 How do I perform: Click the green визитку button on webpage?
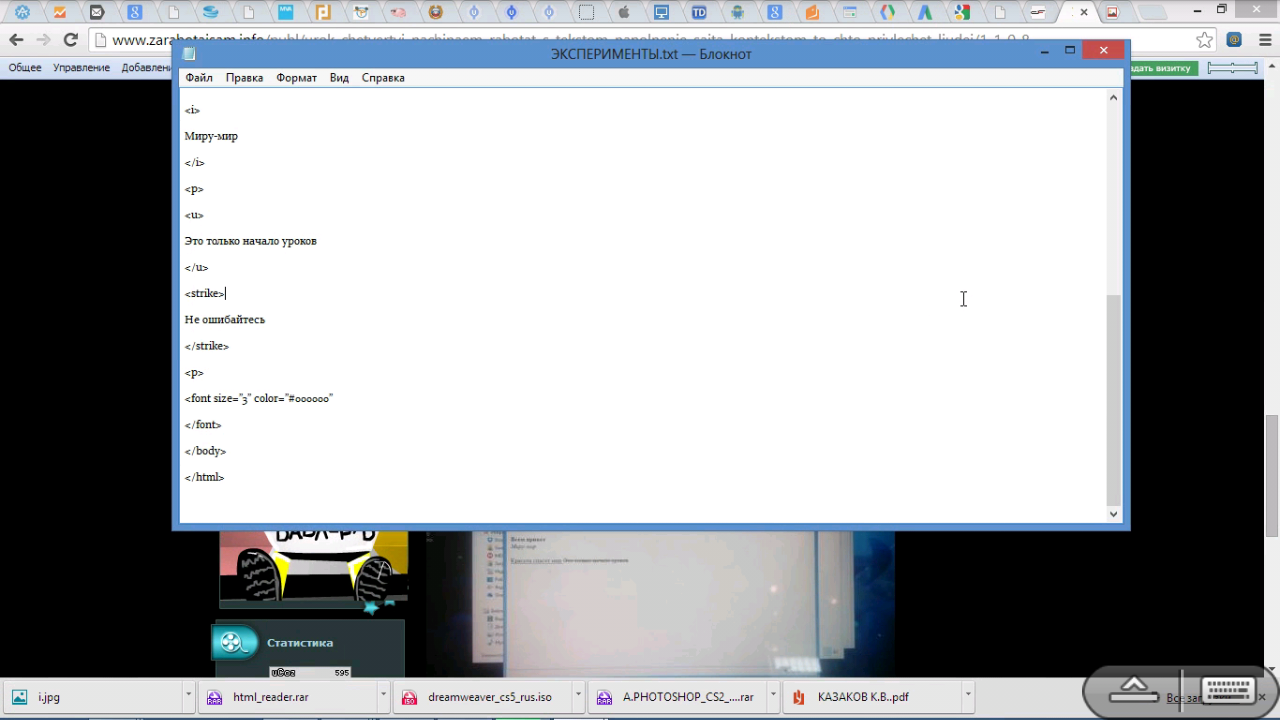pyautogui.click(x=1164, y=68)
